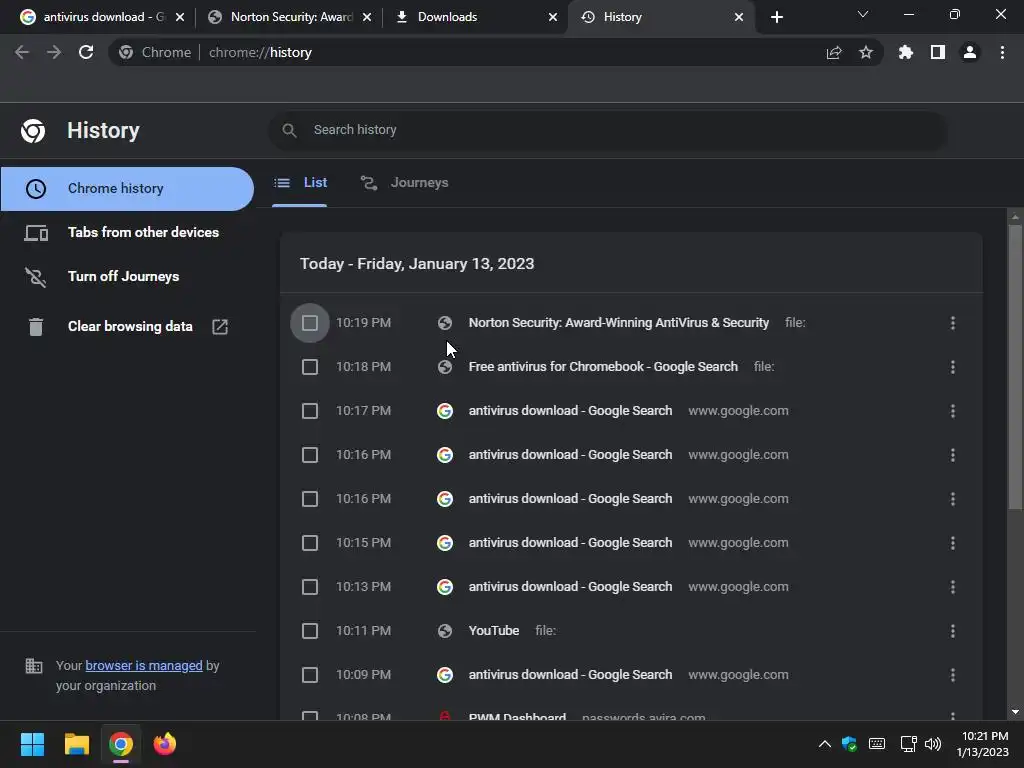Click the scrollbar down arrow
Image resolution: width=1024 pixels, height=768 pixels.
click(x=1015, y=712)
